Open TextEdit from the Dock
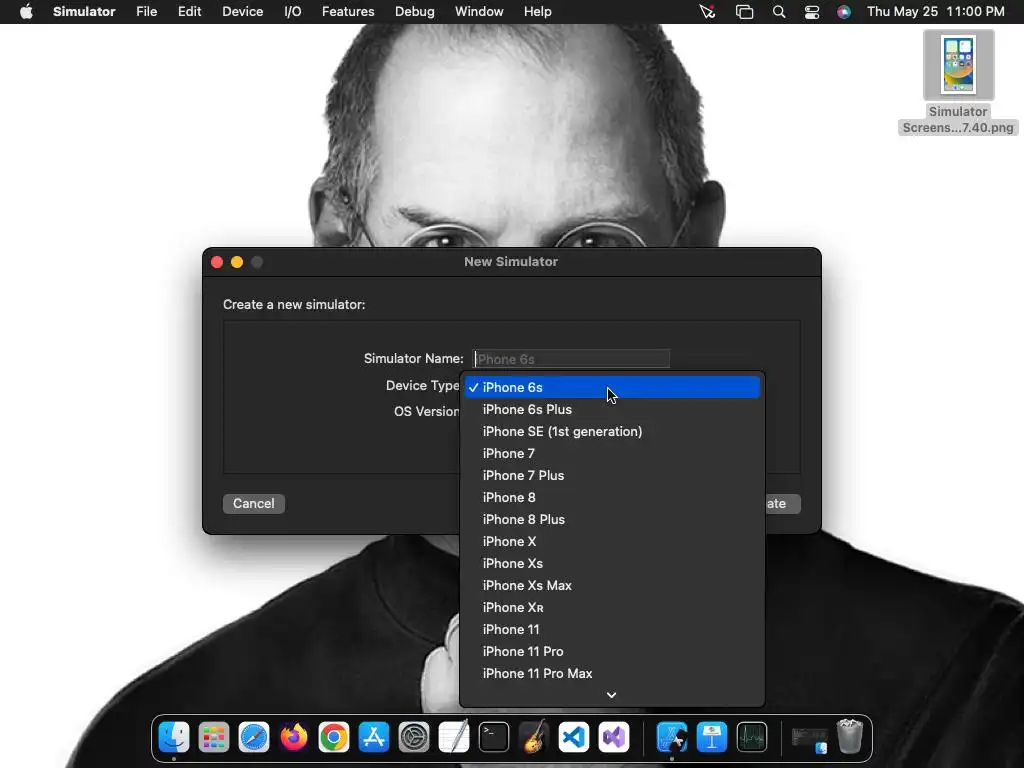The height and width of the screenshot is (768, 1024). click(454, 737)
